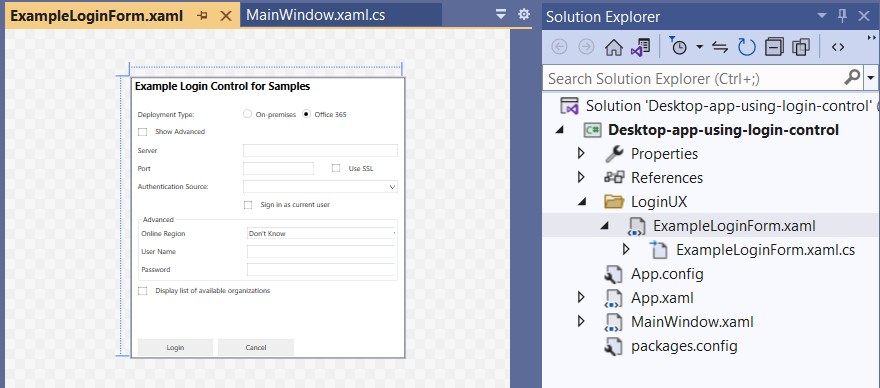Click the Properties wrench icon
Screen dimensions: 880x388
614,153
